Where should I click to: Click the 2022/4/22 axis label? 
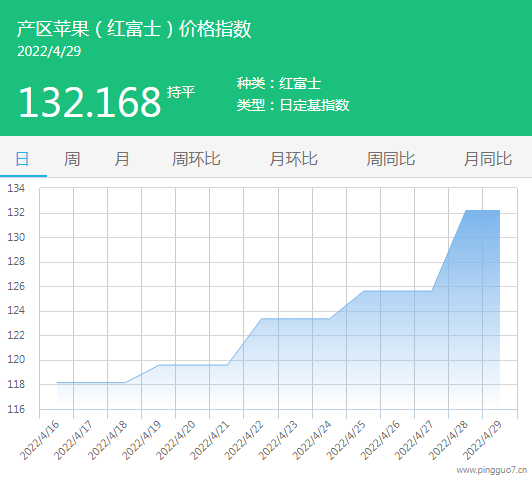[244, 440]
